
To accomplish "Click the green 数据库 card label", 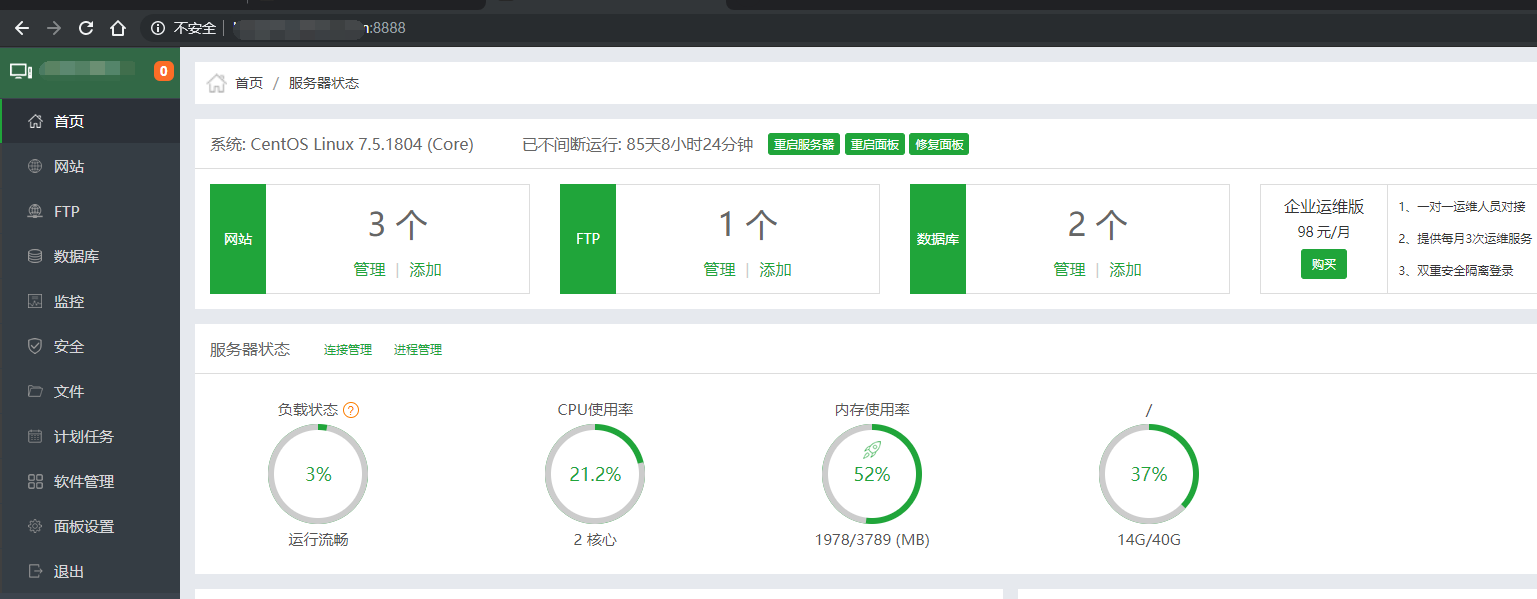I will click(938, 239).
